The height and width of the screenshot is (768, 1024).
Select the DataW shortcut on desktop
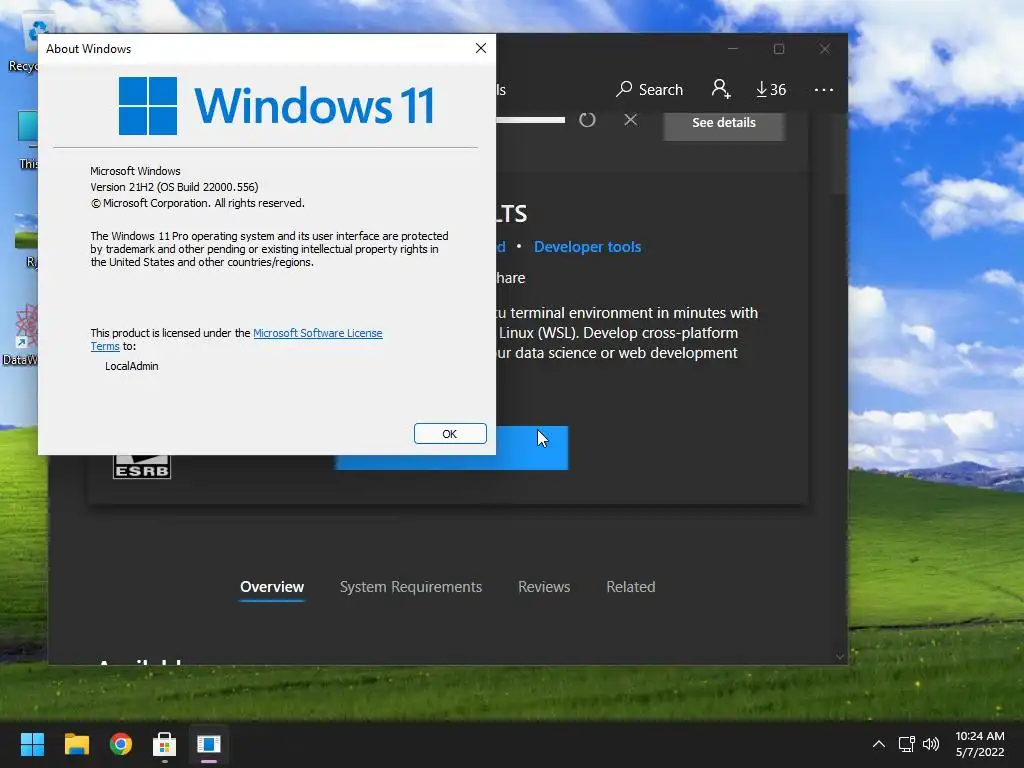(x=21, y=334)
